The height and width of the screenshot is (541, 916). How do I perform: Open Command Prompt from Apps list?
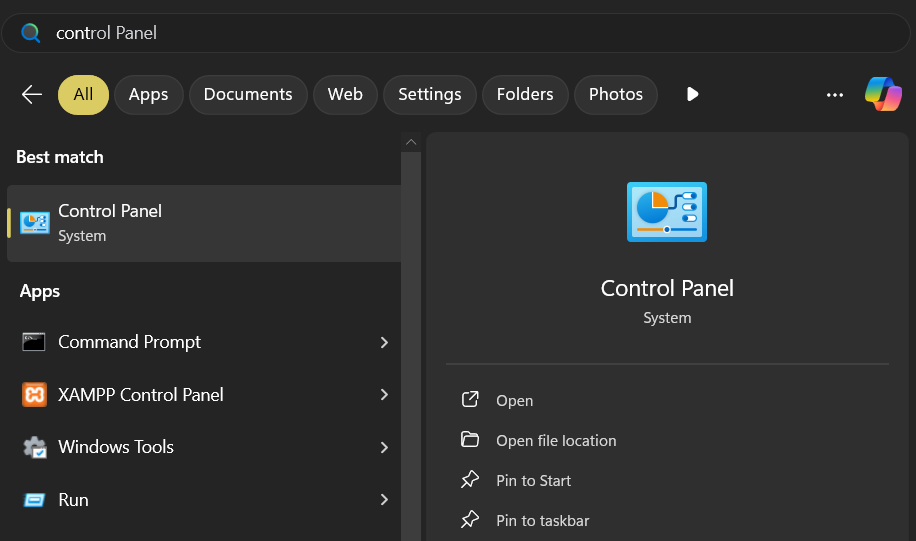[204, 342]
